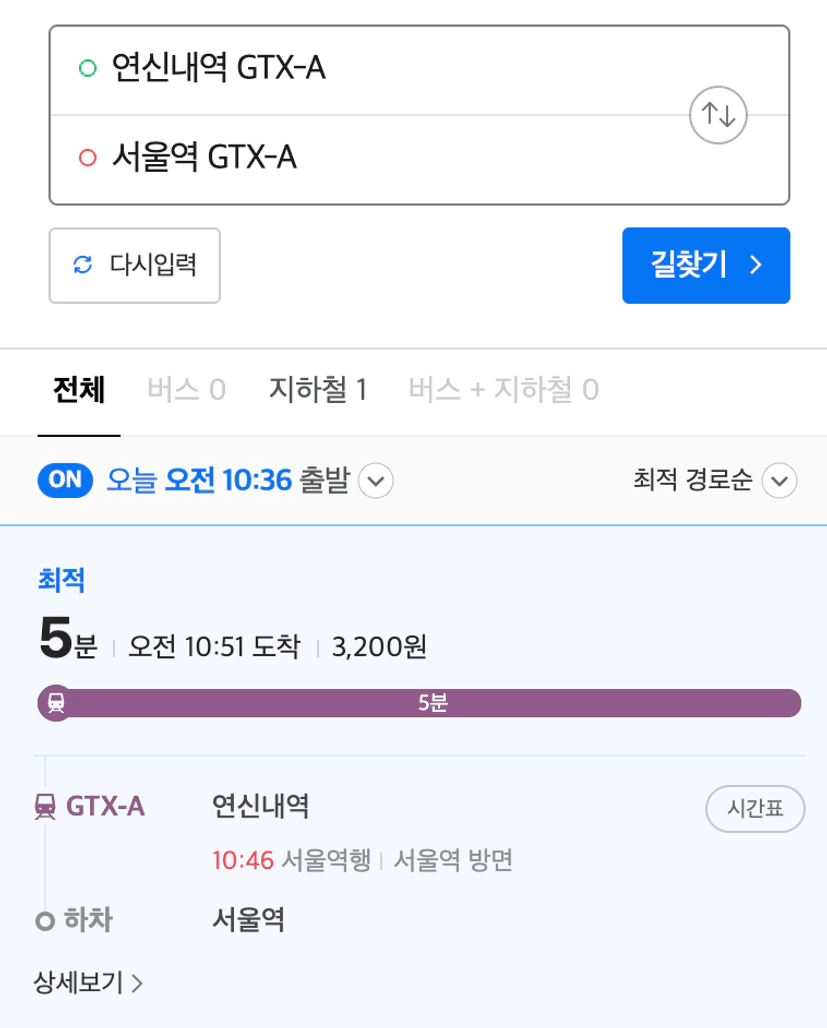The width and height of the screenshot is (827, 1028).
Task: Click the refresh icon in 다시입력
Action: pos(83,265)
